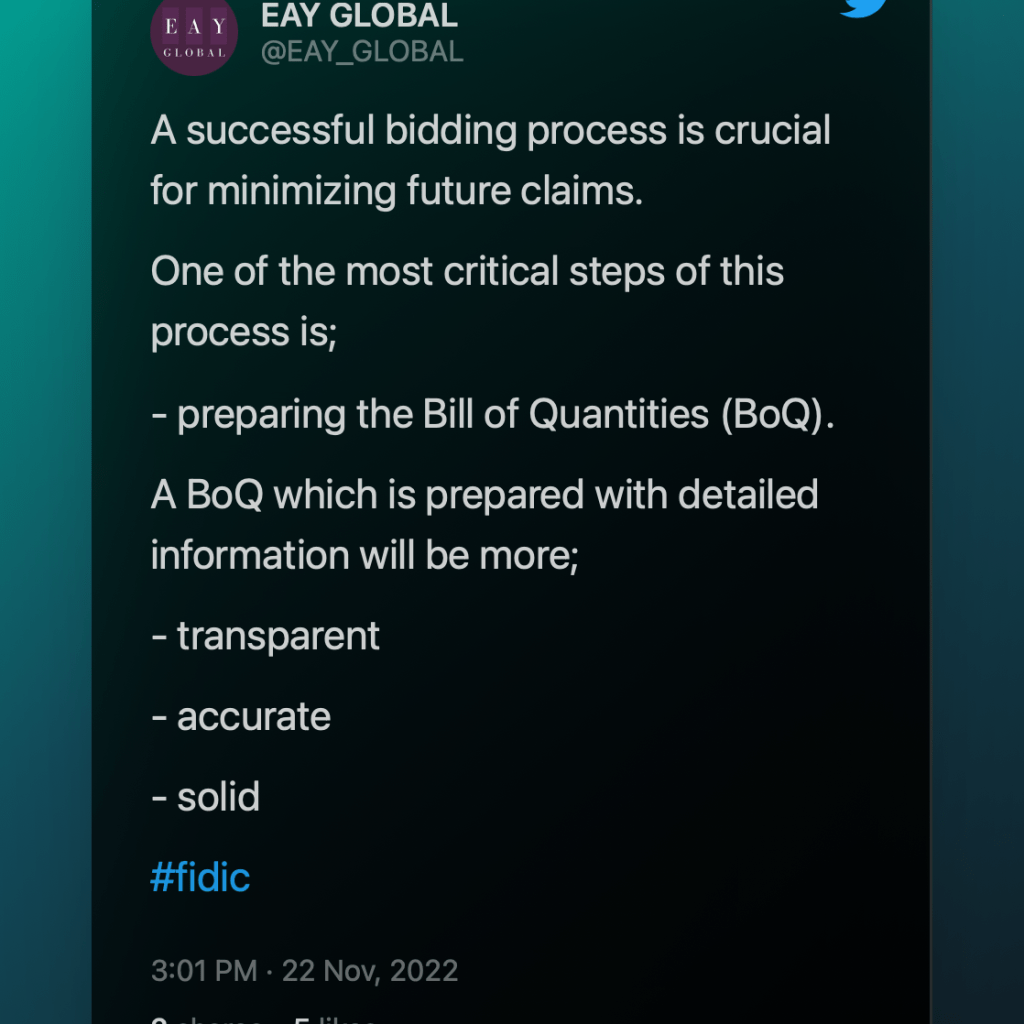Select the "- solid" bullet line
Screen dimensions: 1024x1024
[x=206, y=797]
